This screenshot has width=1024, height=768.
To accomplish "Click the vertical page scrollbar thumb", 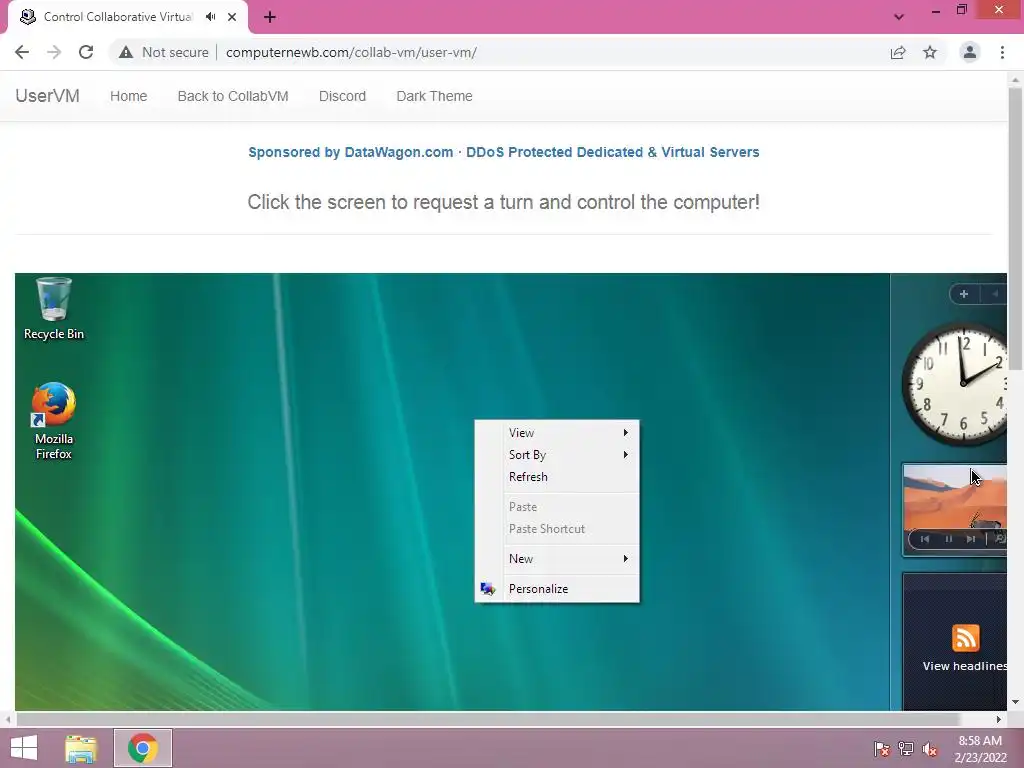I will pos(1015,229).
